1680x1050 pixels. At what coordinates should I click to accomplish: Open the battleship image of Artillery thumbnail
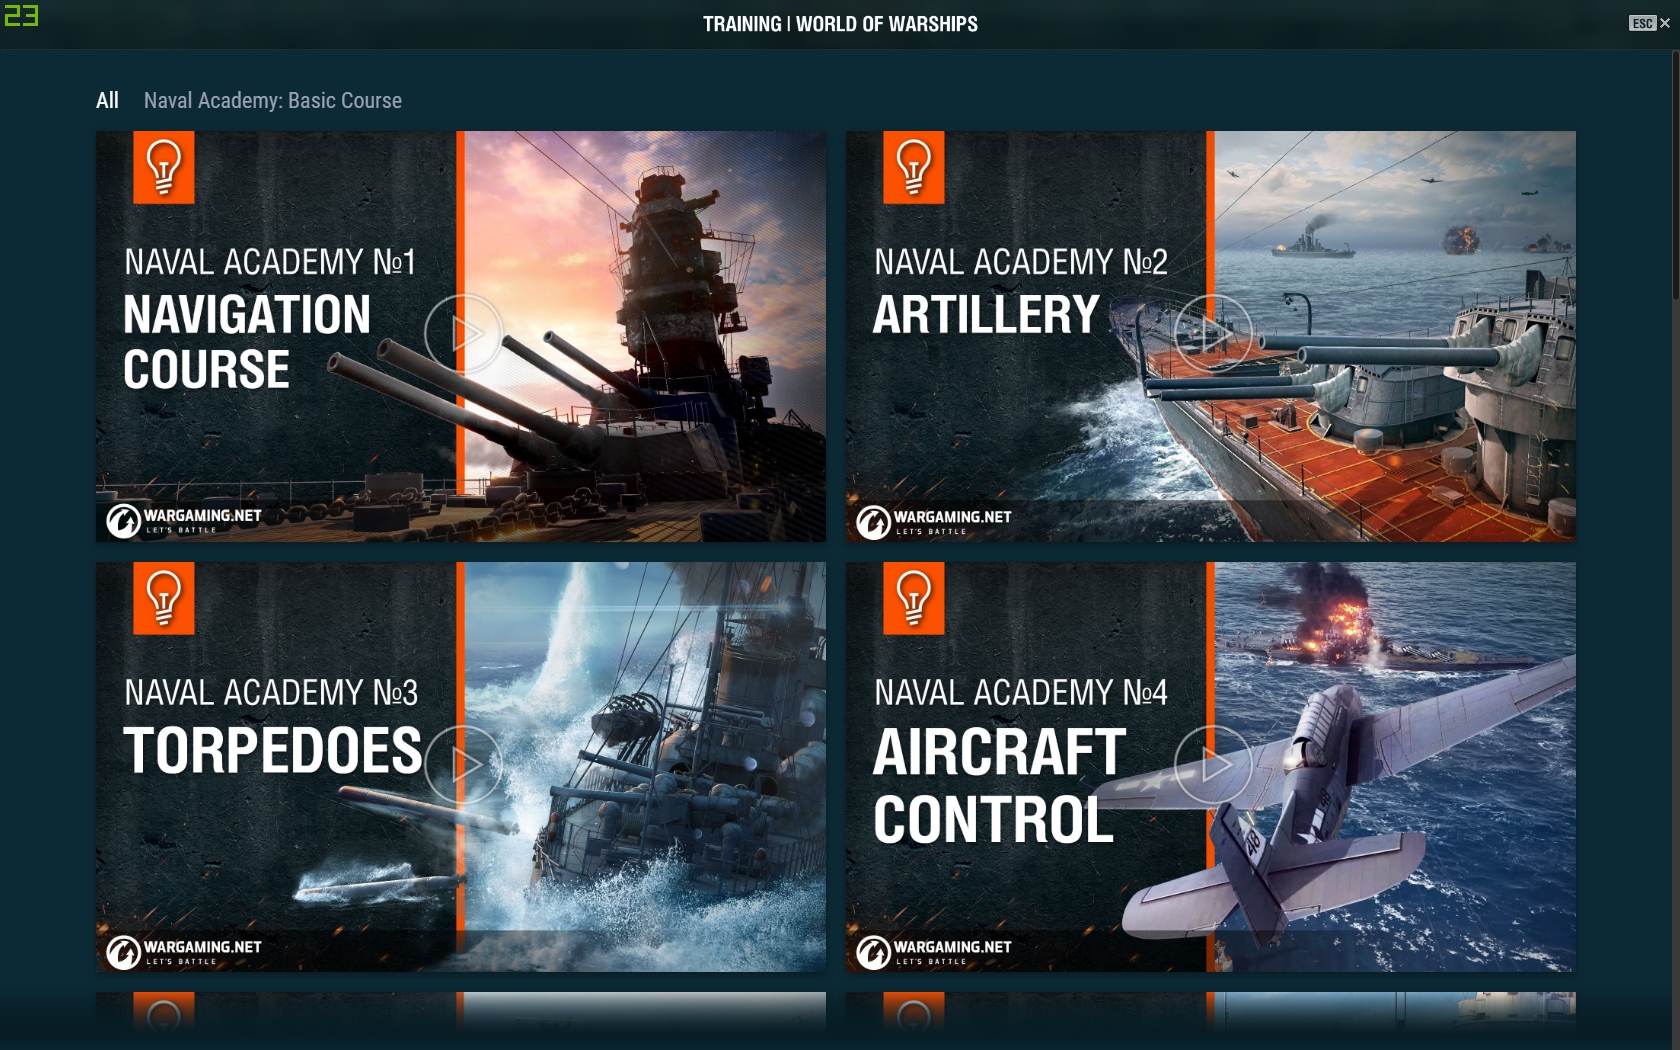coord(1395,336)
